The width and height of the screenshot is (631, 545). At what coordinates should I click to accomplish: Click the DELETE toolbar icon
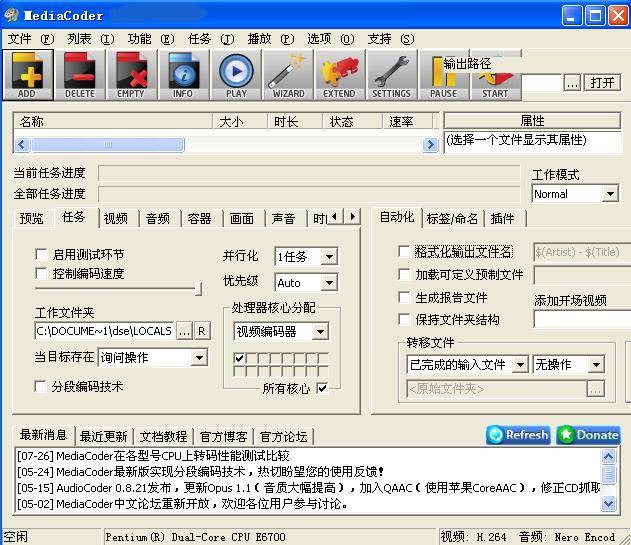80,75
